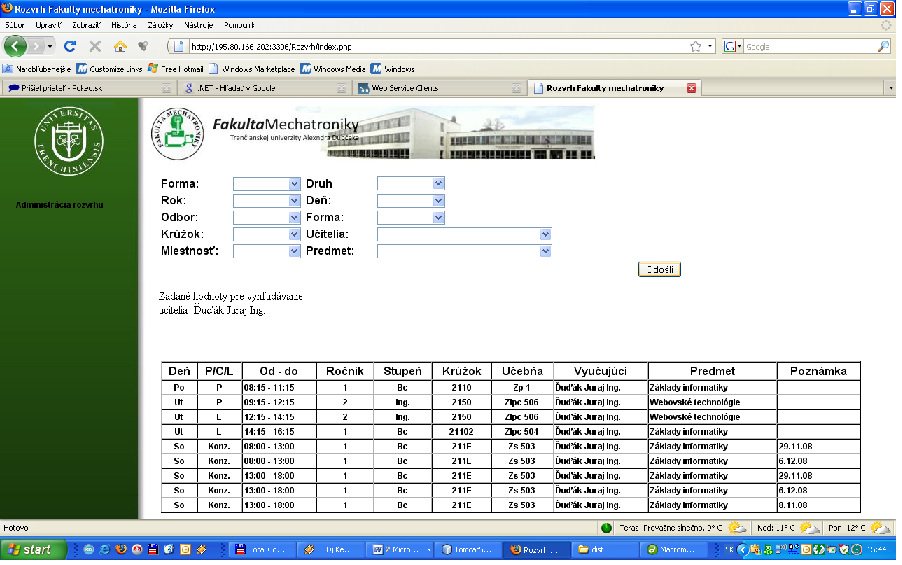Open the Customize Links bookmark
This screenshot has width=902, height=565.
109,68
